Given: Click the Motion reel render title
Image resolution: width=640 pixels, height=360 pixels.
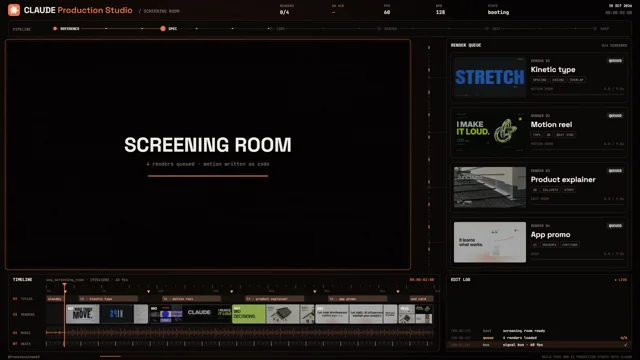Looking at the screenshot, I should tap(551, 124).
